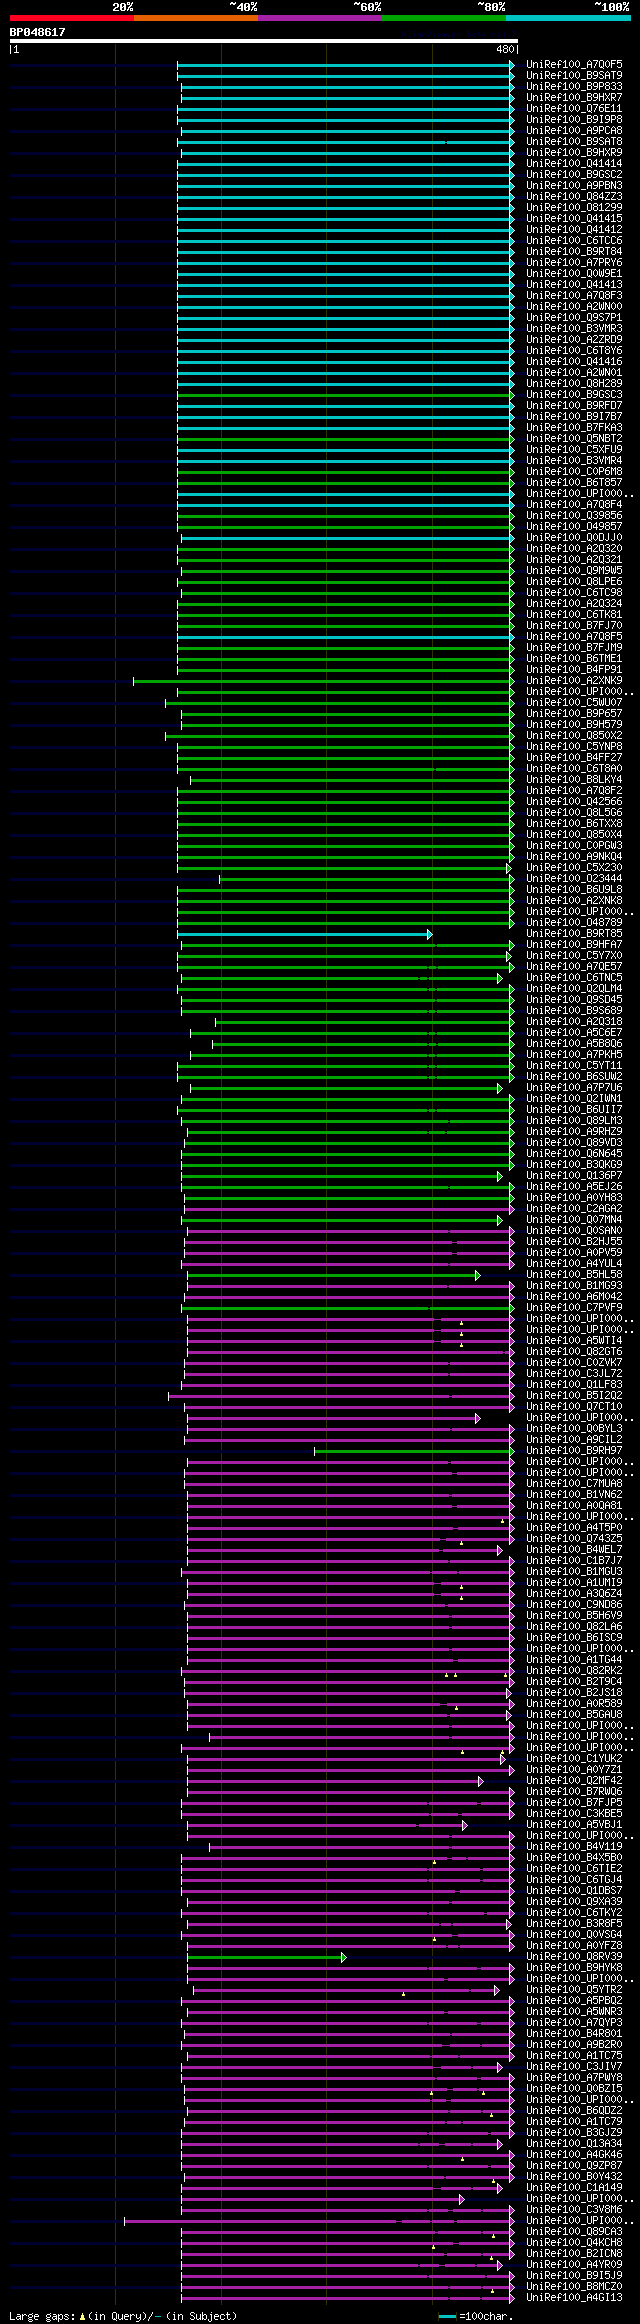Screen dimensions: 640x2324
Task: Click label UniRef100_A5WTI4
Action: click(574, 1341)
